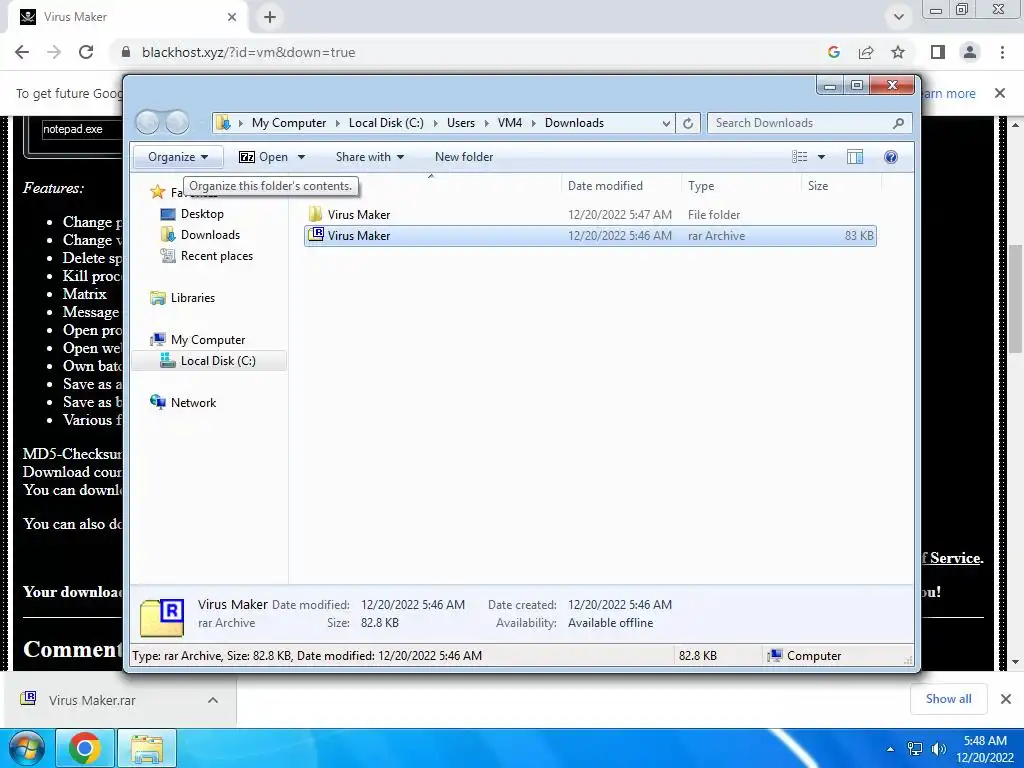Show hidden tray icons arrow
The image size is (1024, 768).
click(x=890, y=749)
